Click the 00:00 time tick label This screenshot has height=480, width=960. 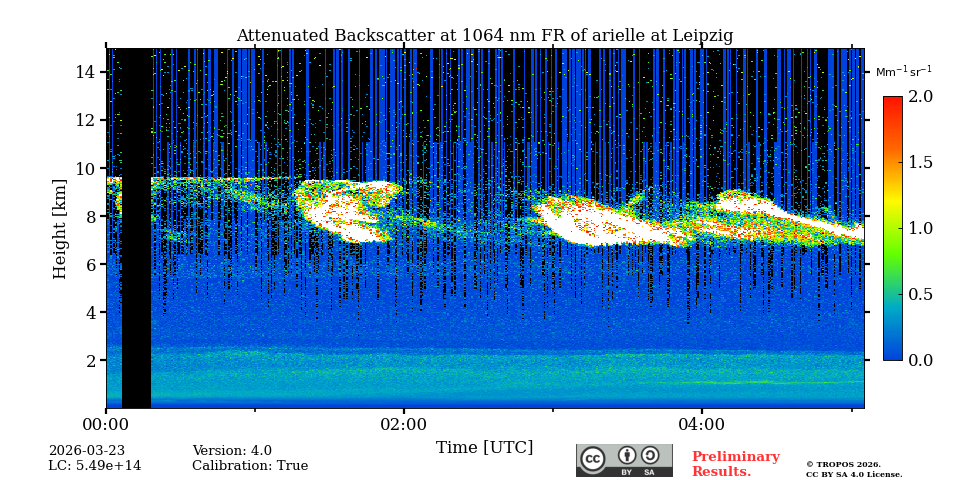click(x=106, y=425)
